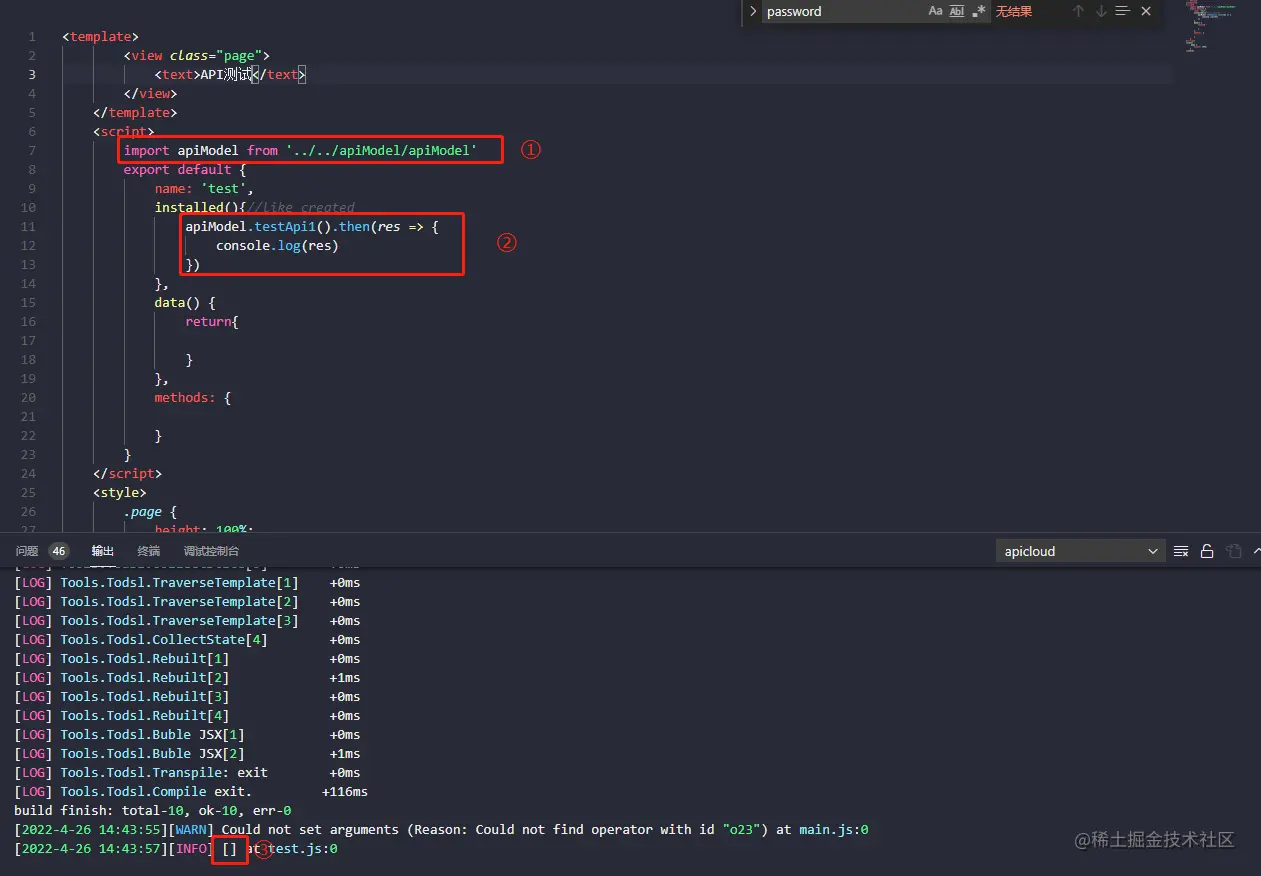Switch to the 终端 (Terminal) tab

click(149, 551)
